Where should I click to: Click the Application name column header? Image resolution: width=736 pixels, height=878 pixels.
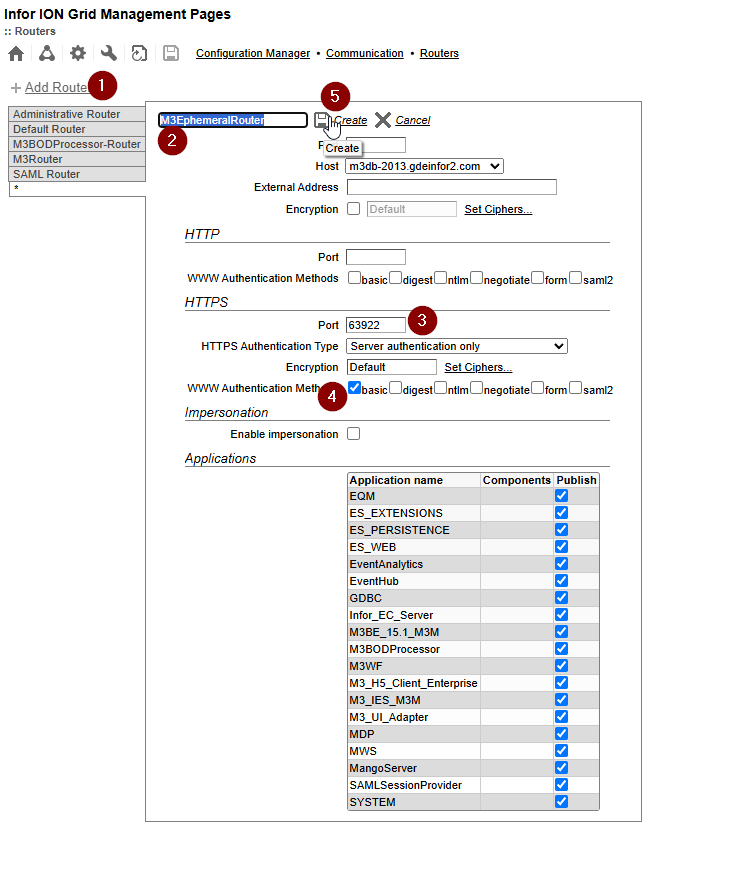(x=396, y=480)
